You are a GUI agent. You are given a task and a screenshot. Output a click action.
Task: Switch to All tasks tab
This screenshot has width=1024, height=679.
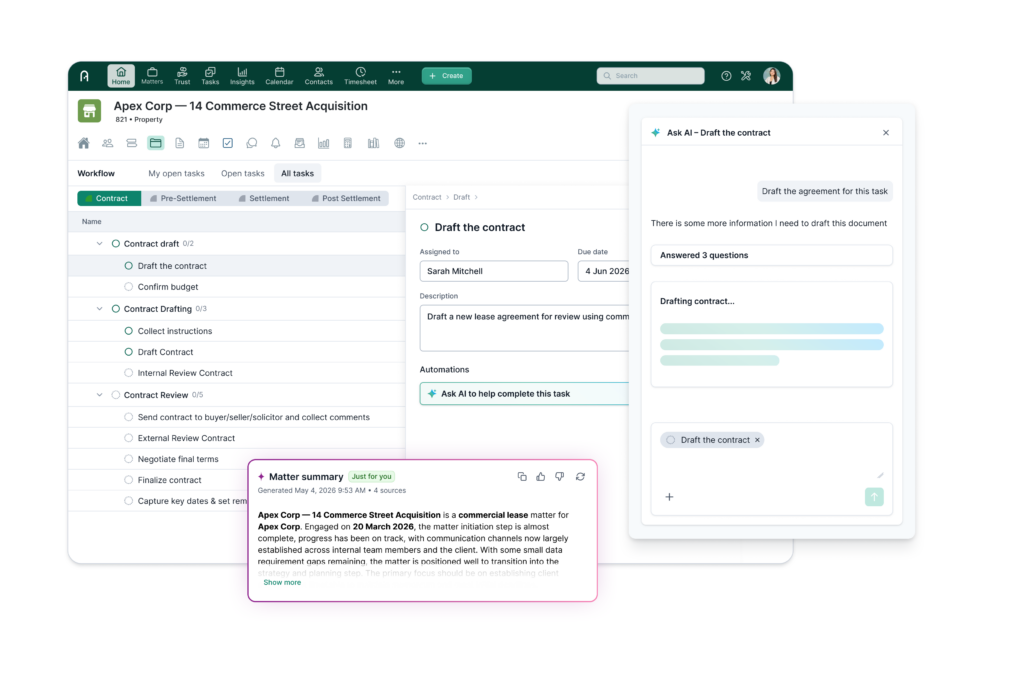tap(297, 173)
